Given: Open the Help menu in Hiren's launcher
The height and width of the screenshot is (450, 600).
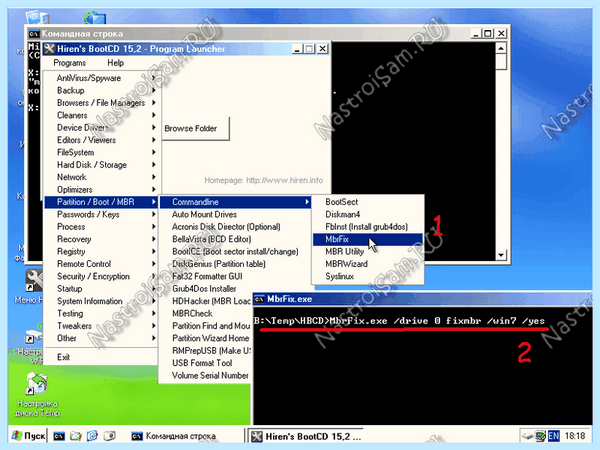Looking at the screenshot, I should [x=115, y=63].
